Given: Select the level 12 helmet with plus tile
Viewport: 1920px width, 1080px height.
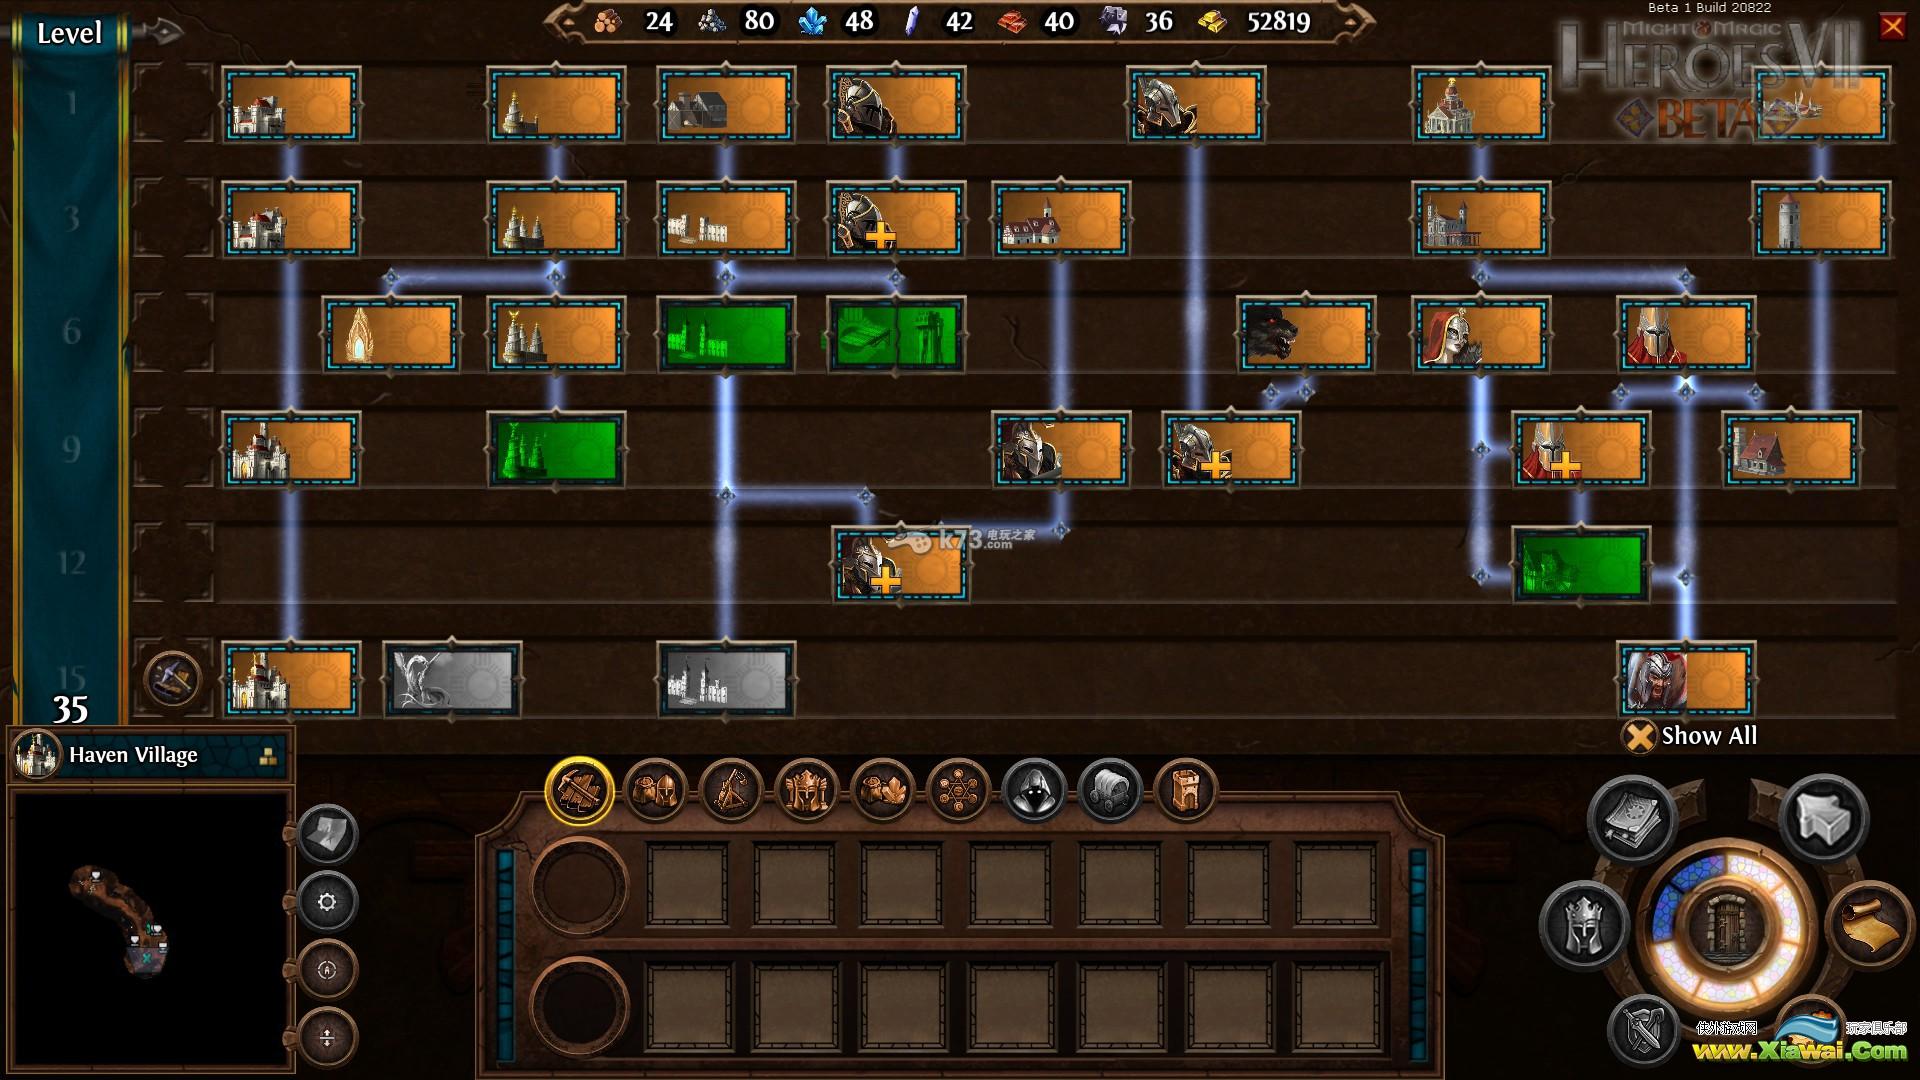Looking at the screenshot, I should click(901, 565).
